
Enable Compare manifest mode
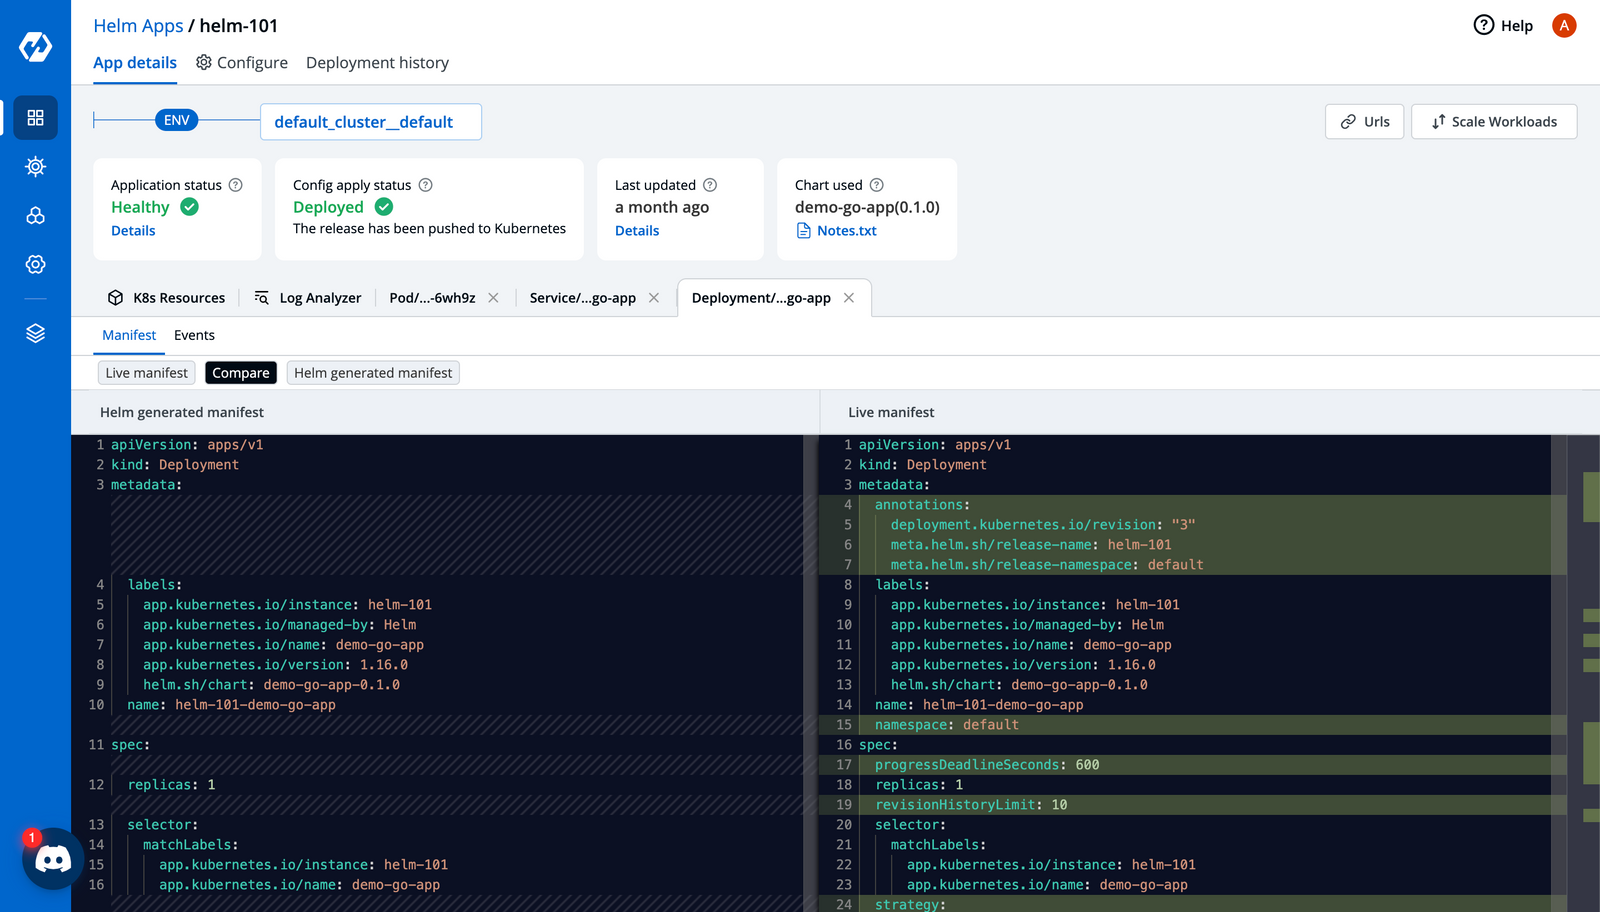(x=240, y=372)
